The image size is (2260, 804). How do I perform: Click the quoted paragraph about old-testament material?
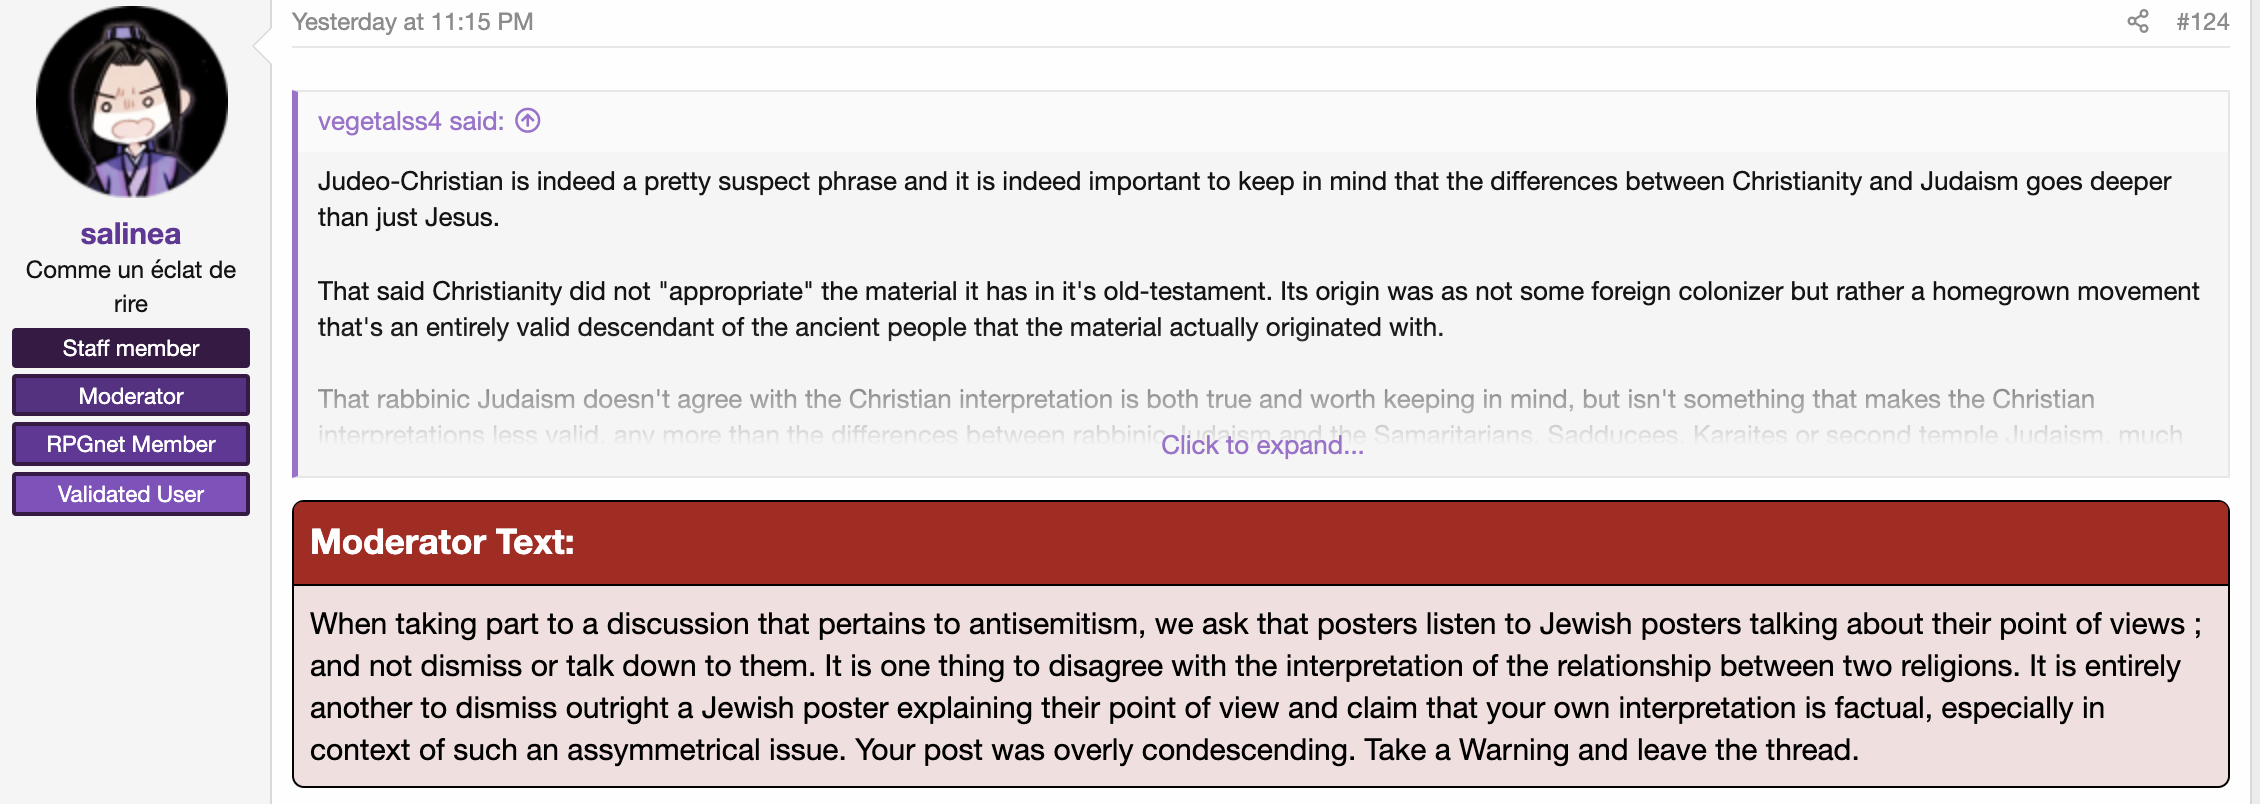coord(1259,309)
